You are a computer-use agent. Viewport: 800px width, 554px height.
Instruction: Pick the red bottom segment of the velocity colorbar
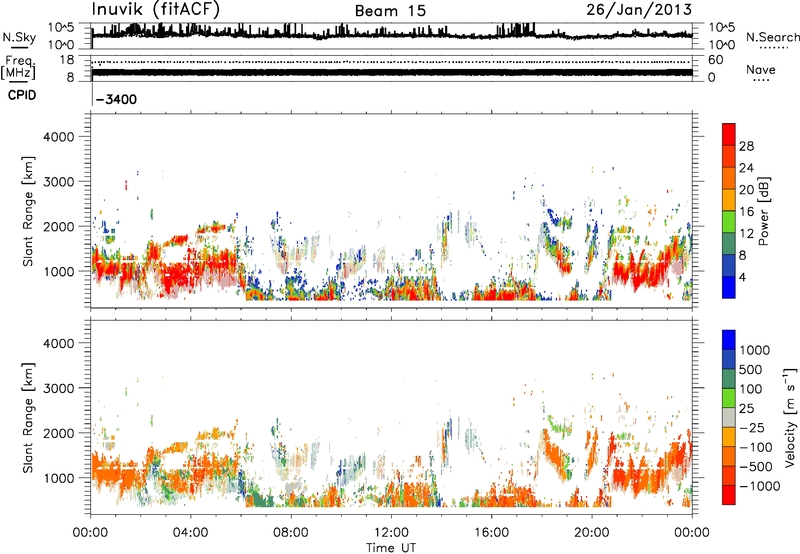(729, 495)
